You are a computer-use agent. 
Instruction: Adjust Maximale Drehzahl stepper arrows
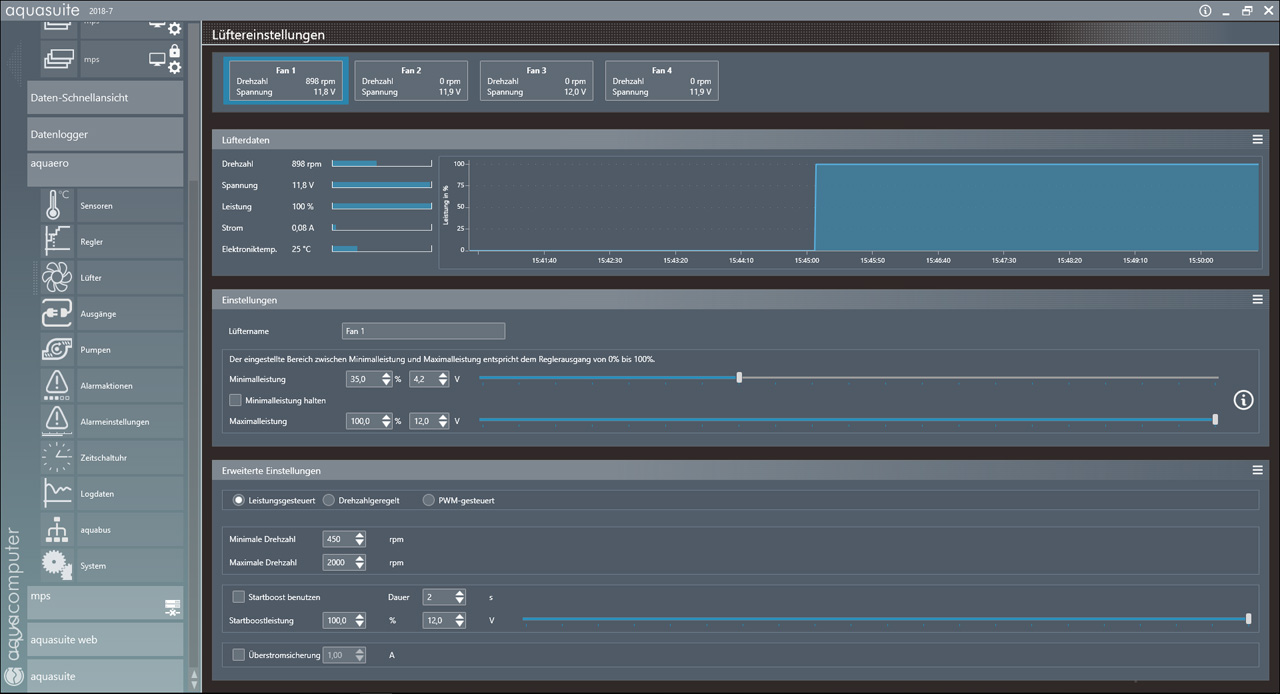point(360,562)
